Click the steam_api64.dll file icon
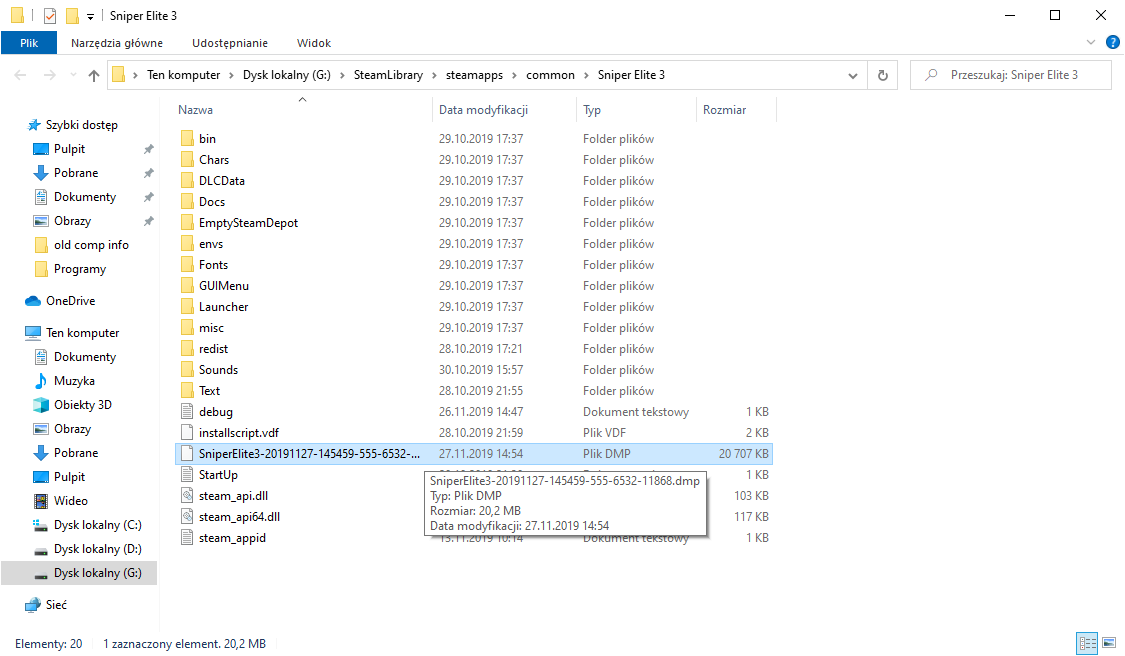The width and height of the screenshot is (1125, 656). (x=187, y=516)
